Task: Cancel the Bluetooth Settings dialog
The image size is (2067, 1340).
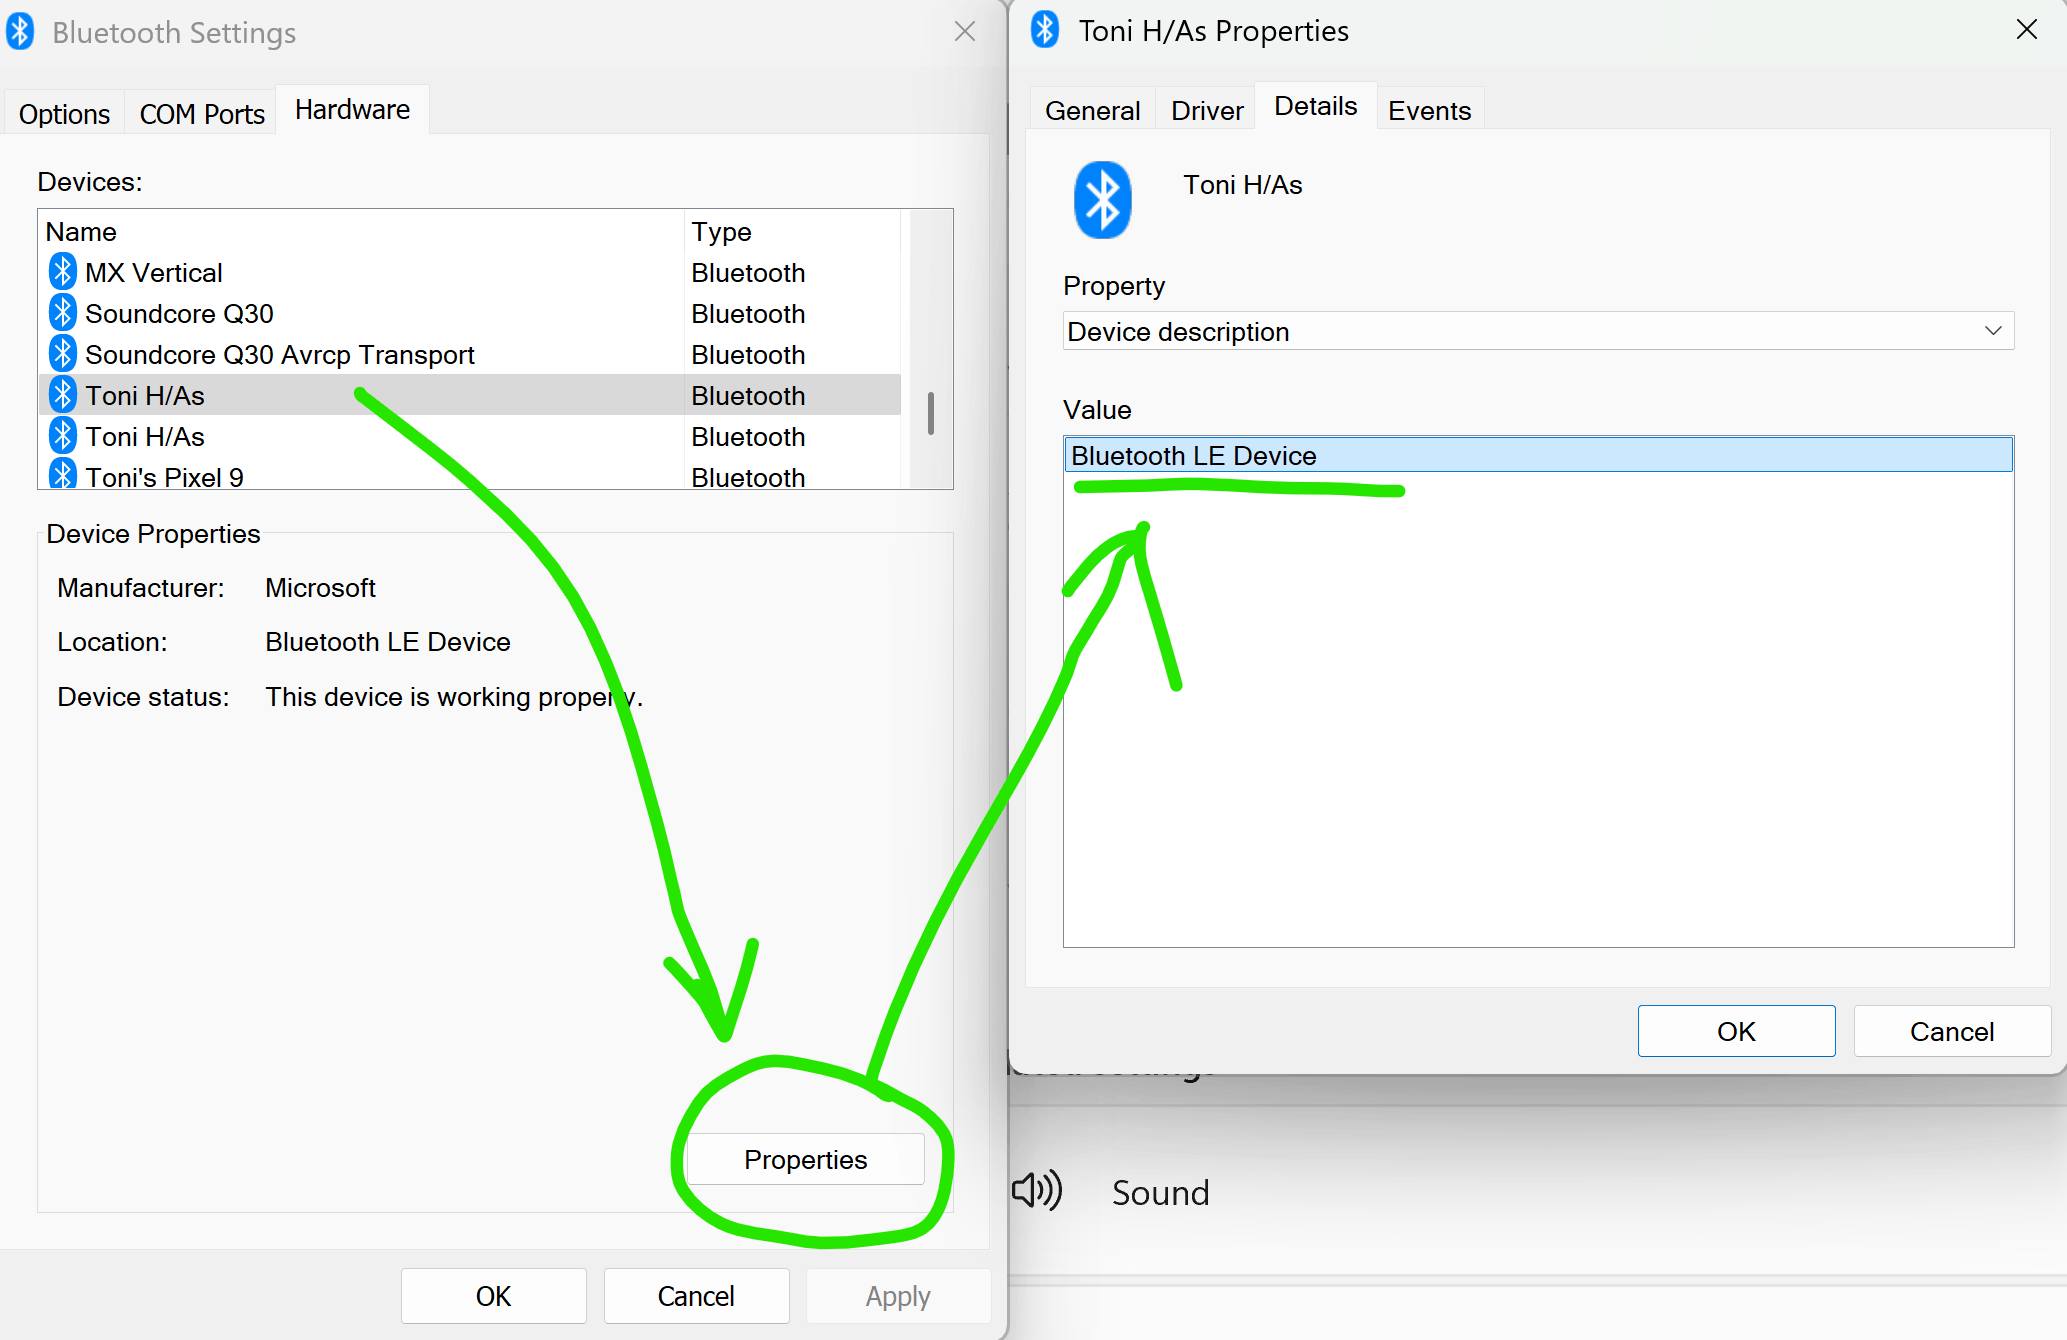Action: click(x=696, y=1296)
